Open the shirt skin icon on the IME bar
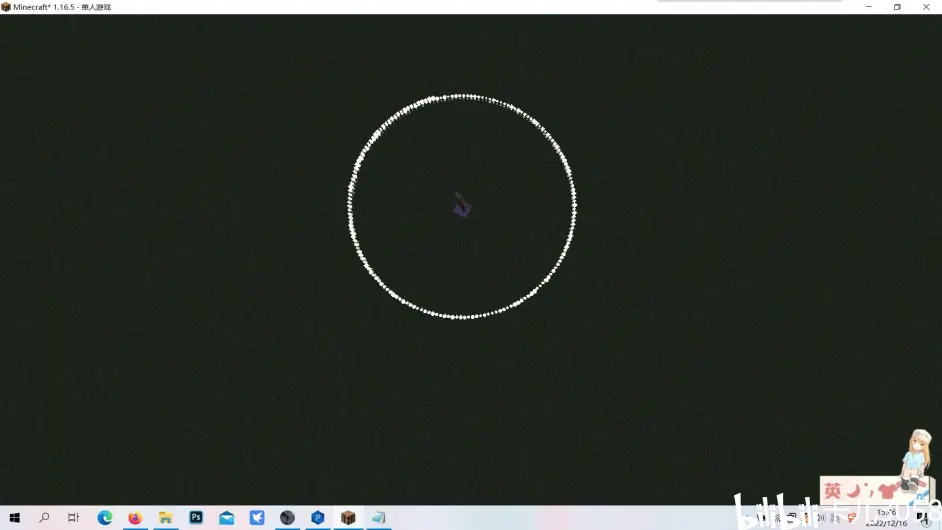The image size is (942, 530). click(x=887, y=491)
